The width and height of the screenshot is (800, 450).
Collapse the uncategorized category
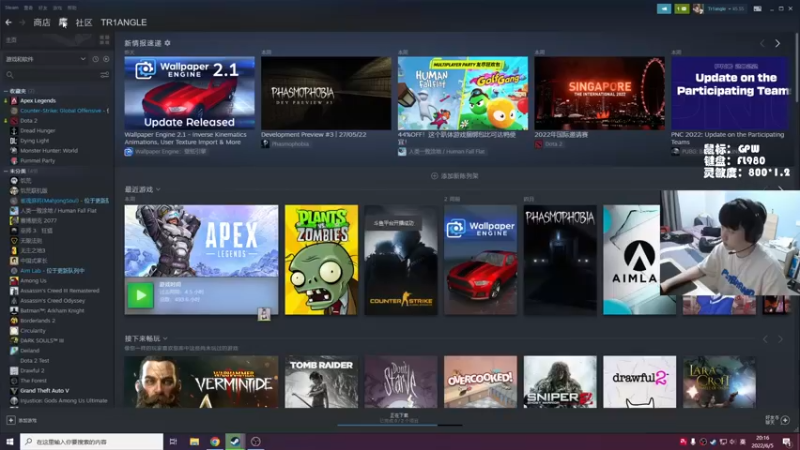pos(6,171)
